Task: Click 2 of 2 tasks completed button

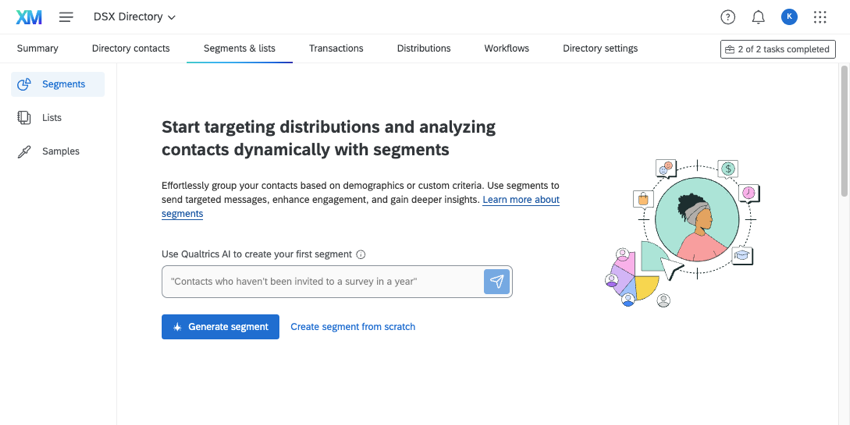Action: click(778, 49)
